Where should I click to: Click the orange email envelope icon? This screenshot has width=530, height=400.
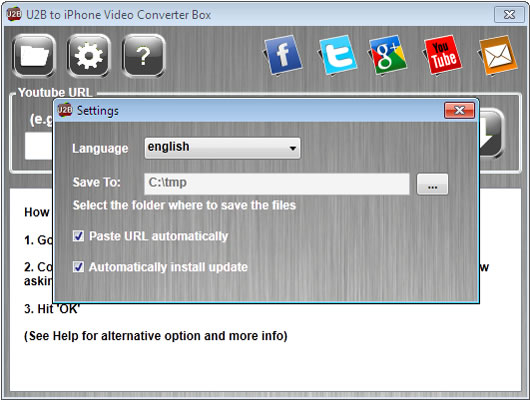(x=498, y=55)
